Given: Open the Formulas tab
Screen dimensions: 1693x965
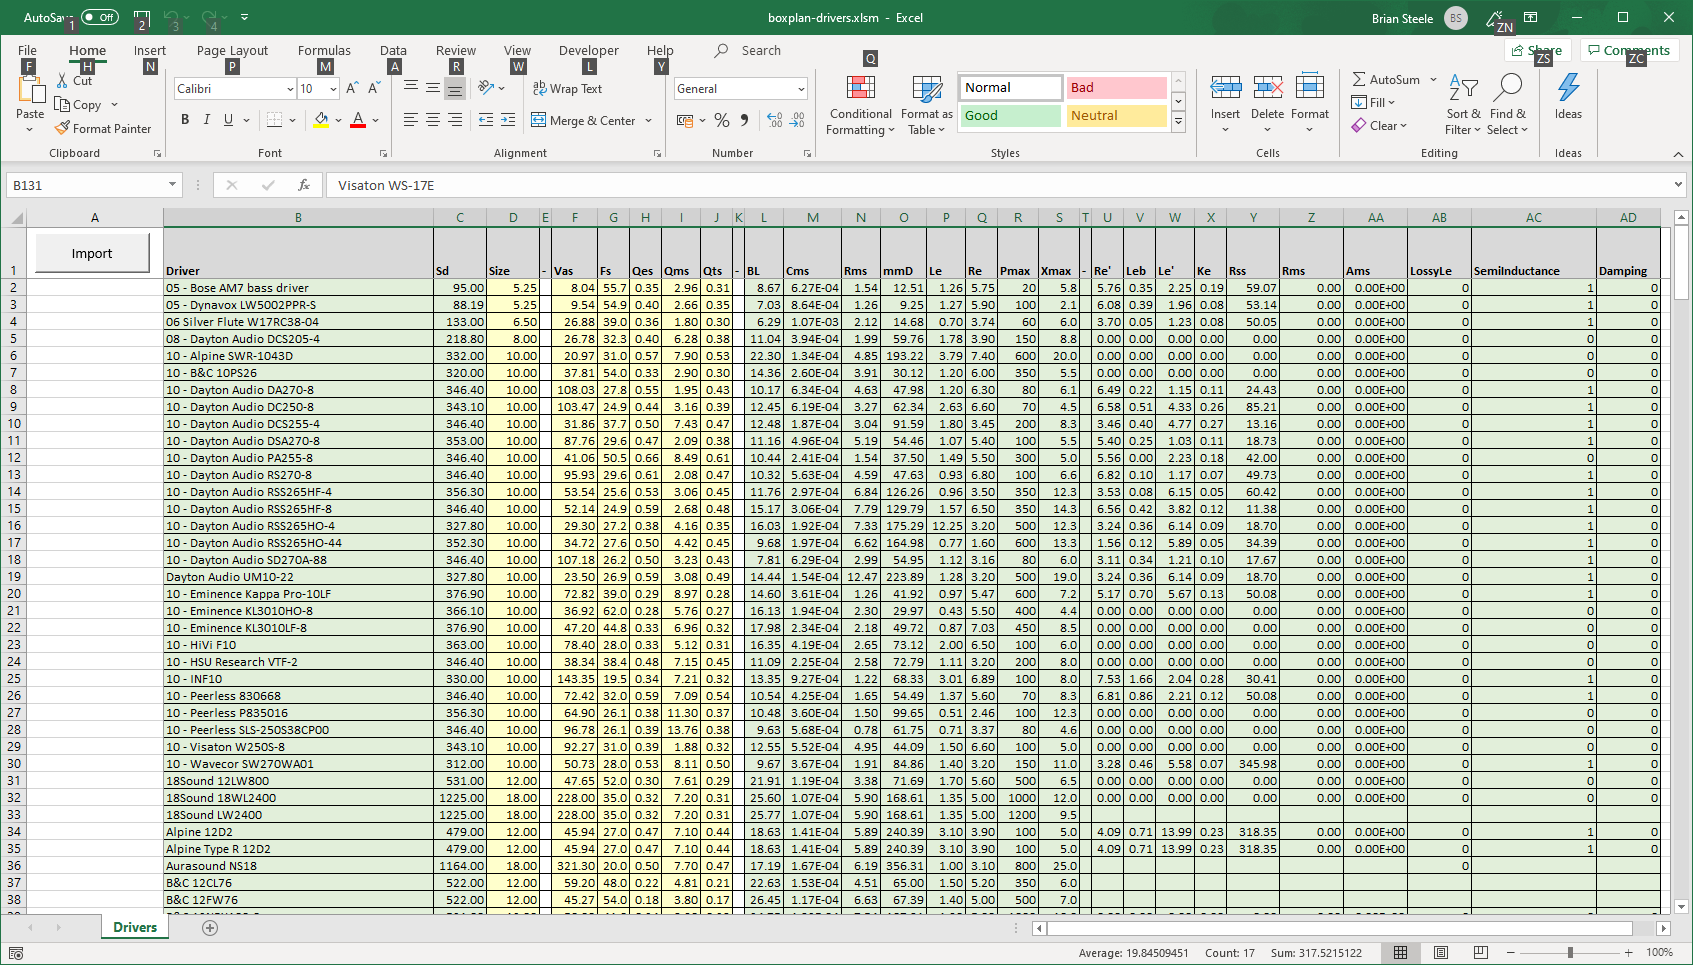Looking at the screenshot, I should click(x=324, y=50).
